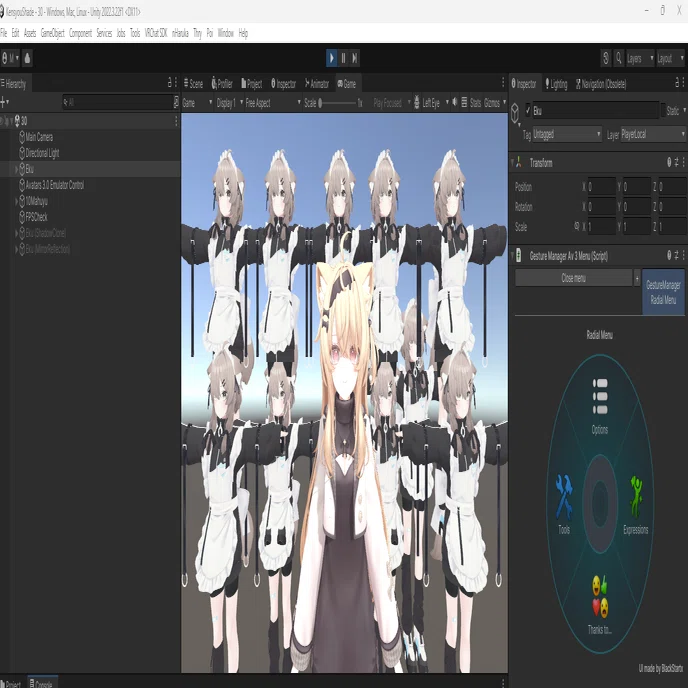Open the Transform component help icon

tap(669, 163)
